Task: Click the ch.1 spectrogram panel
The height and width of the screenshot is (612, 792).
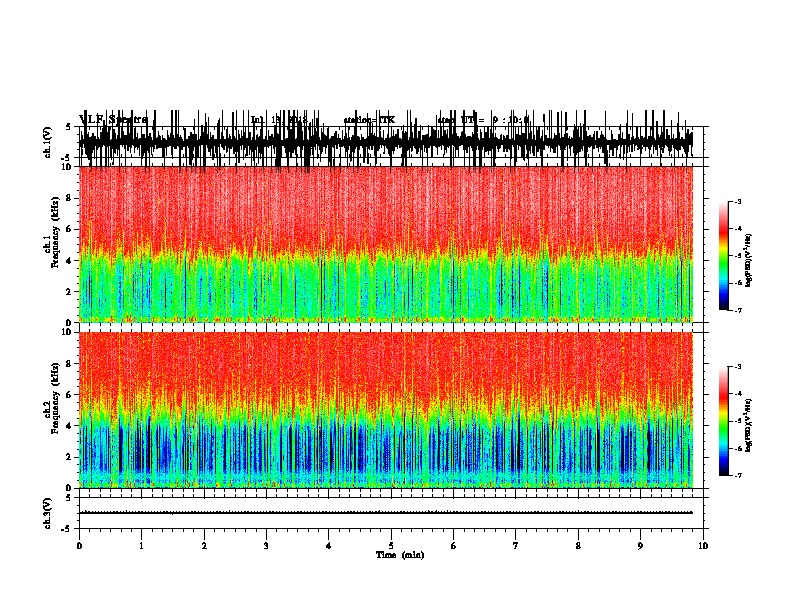Action: pos(386,244)
